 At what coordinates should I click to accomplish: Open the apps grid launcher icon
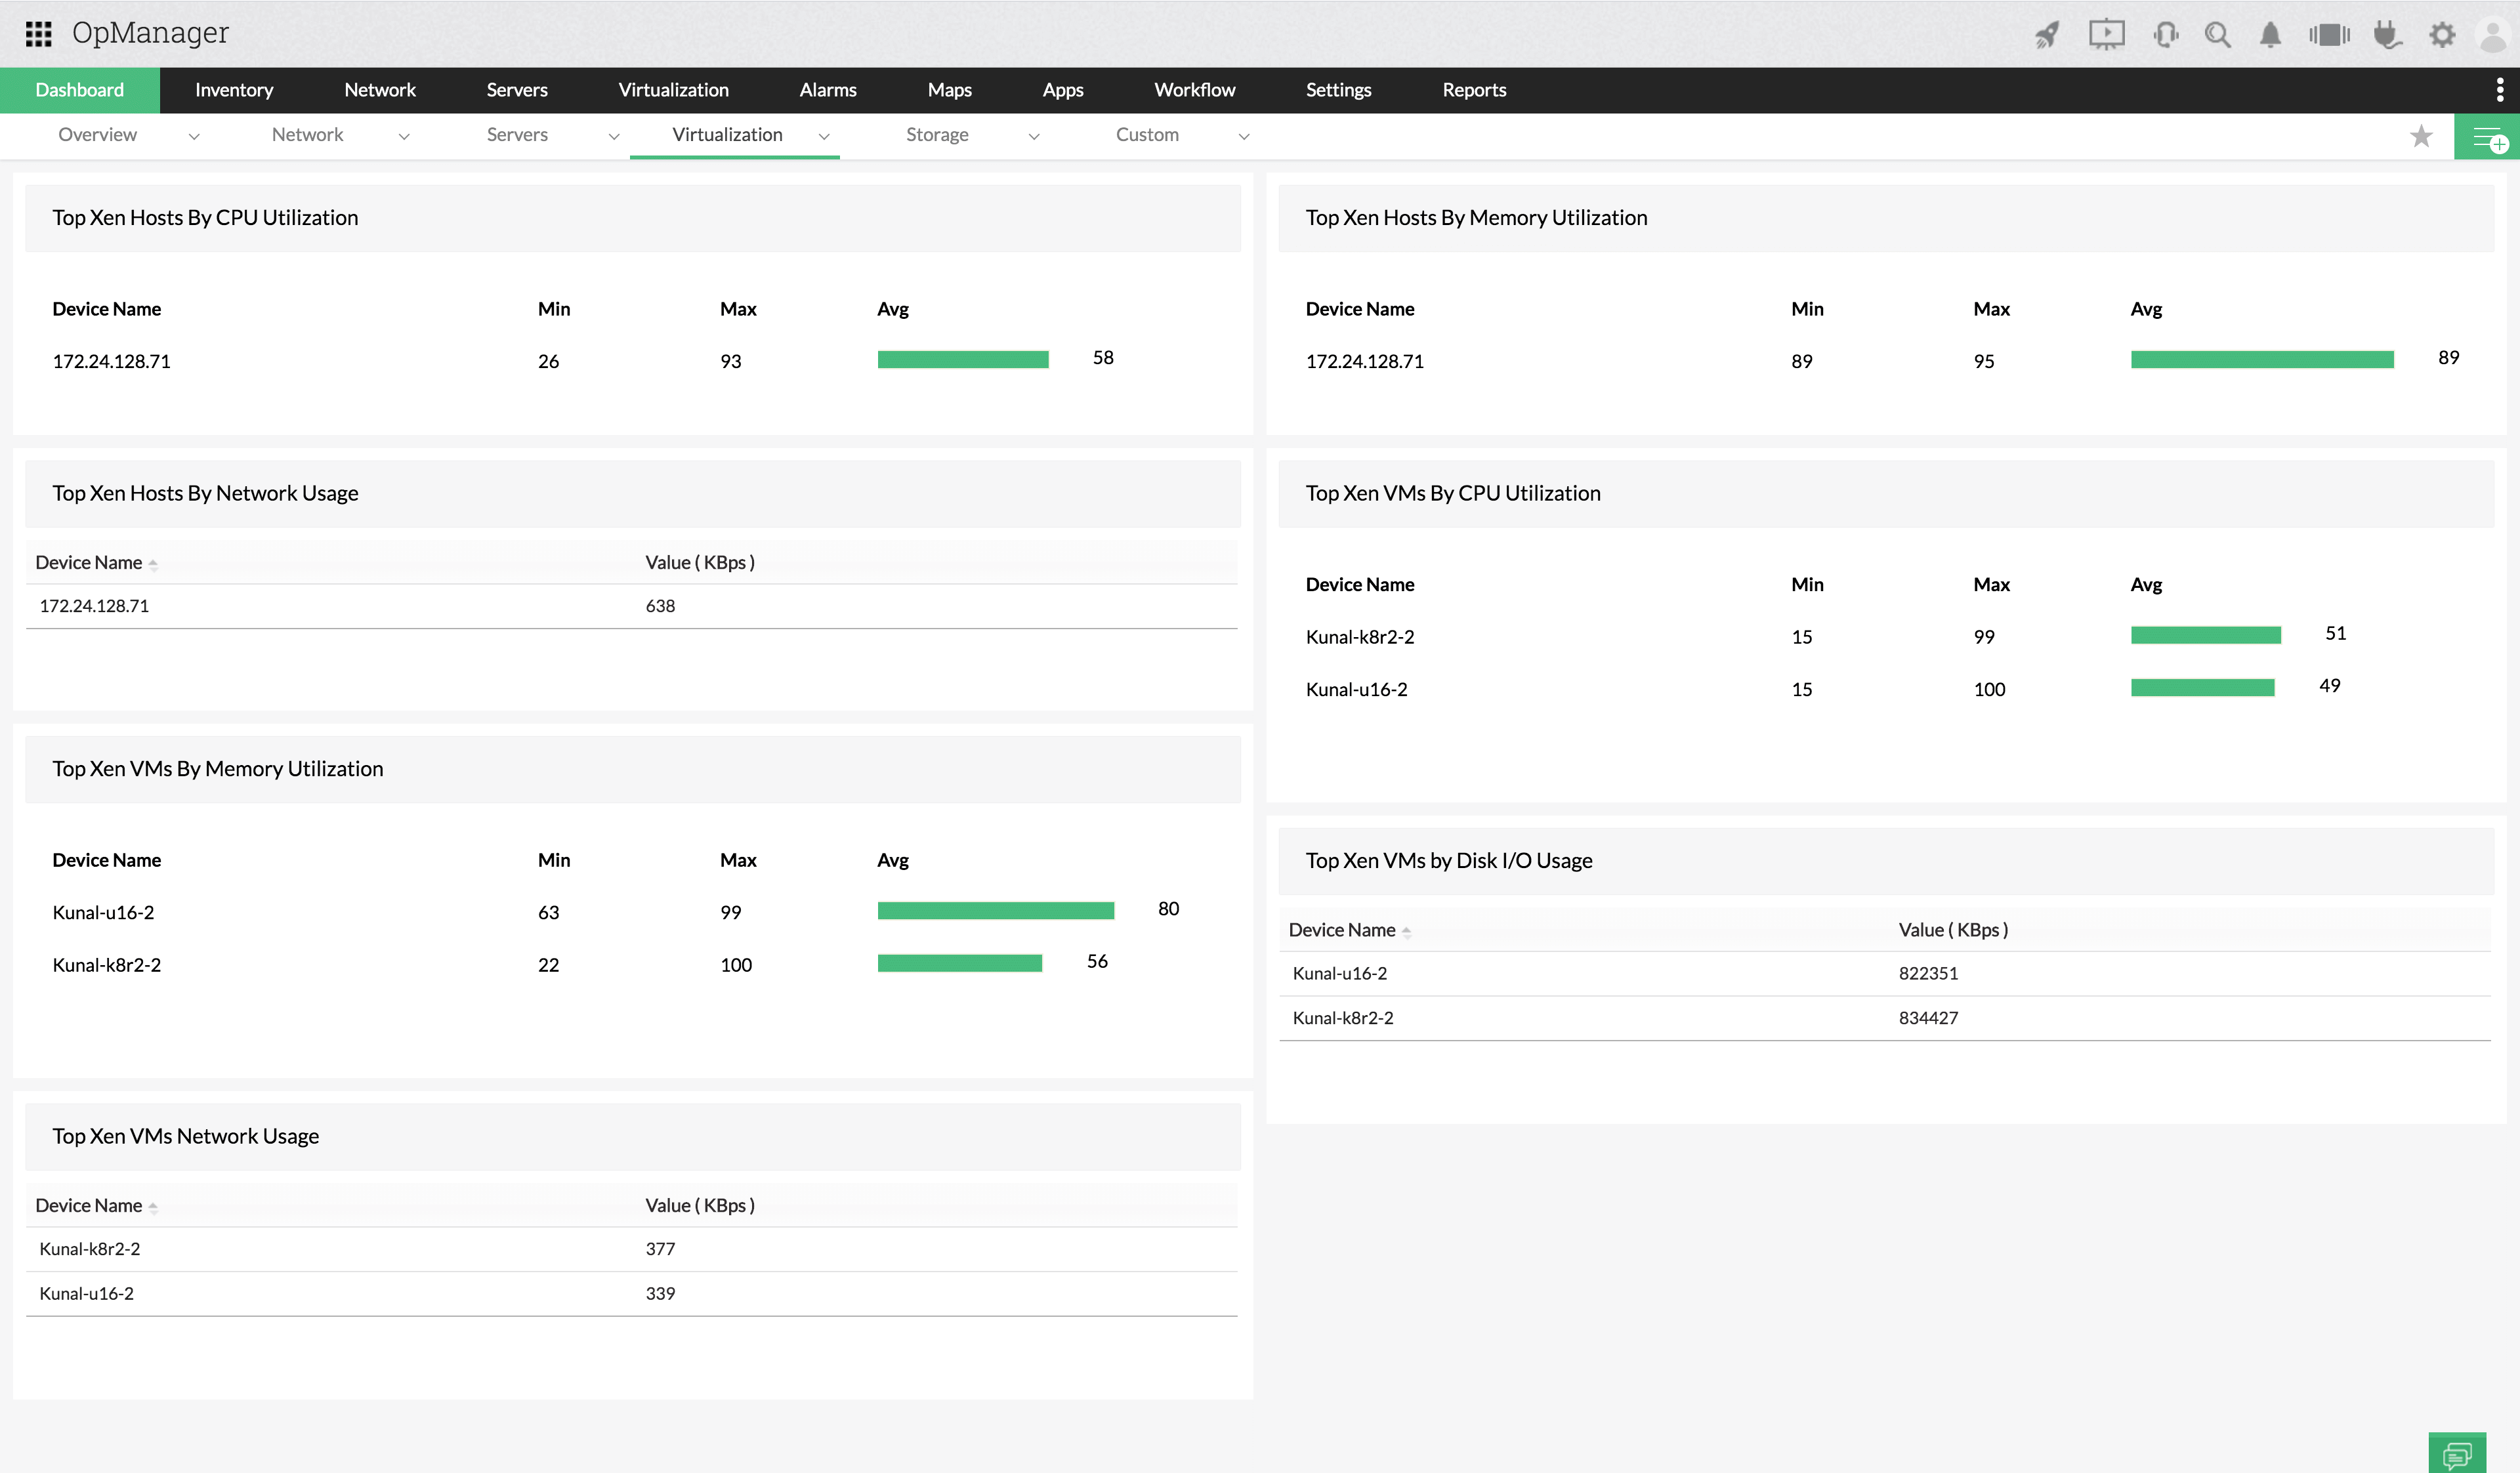(38, 34)
